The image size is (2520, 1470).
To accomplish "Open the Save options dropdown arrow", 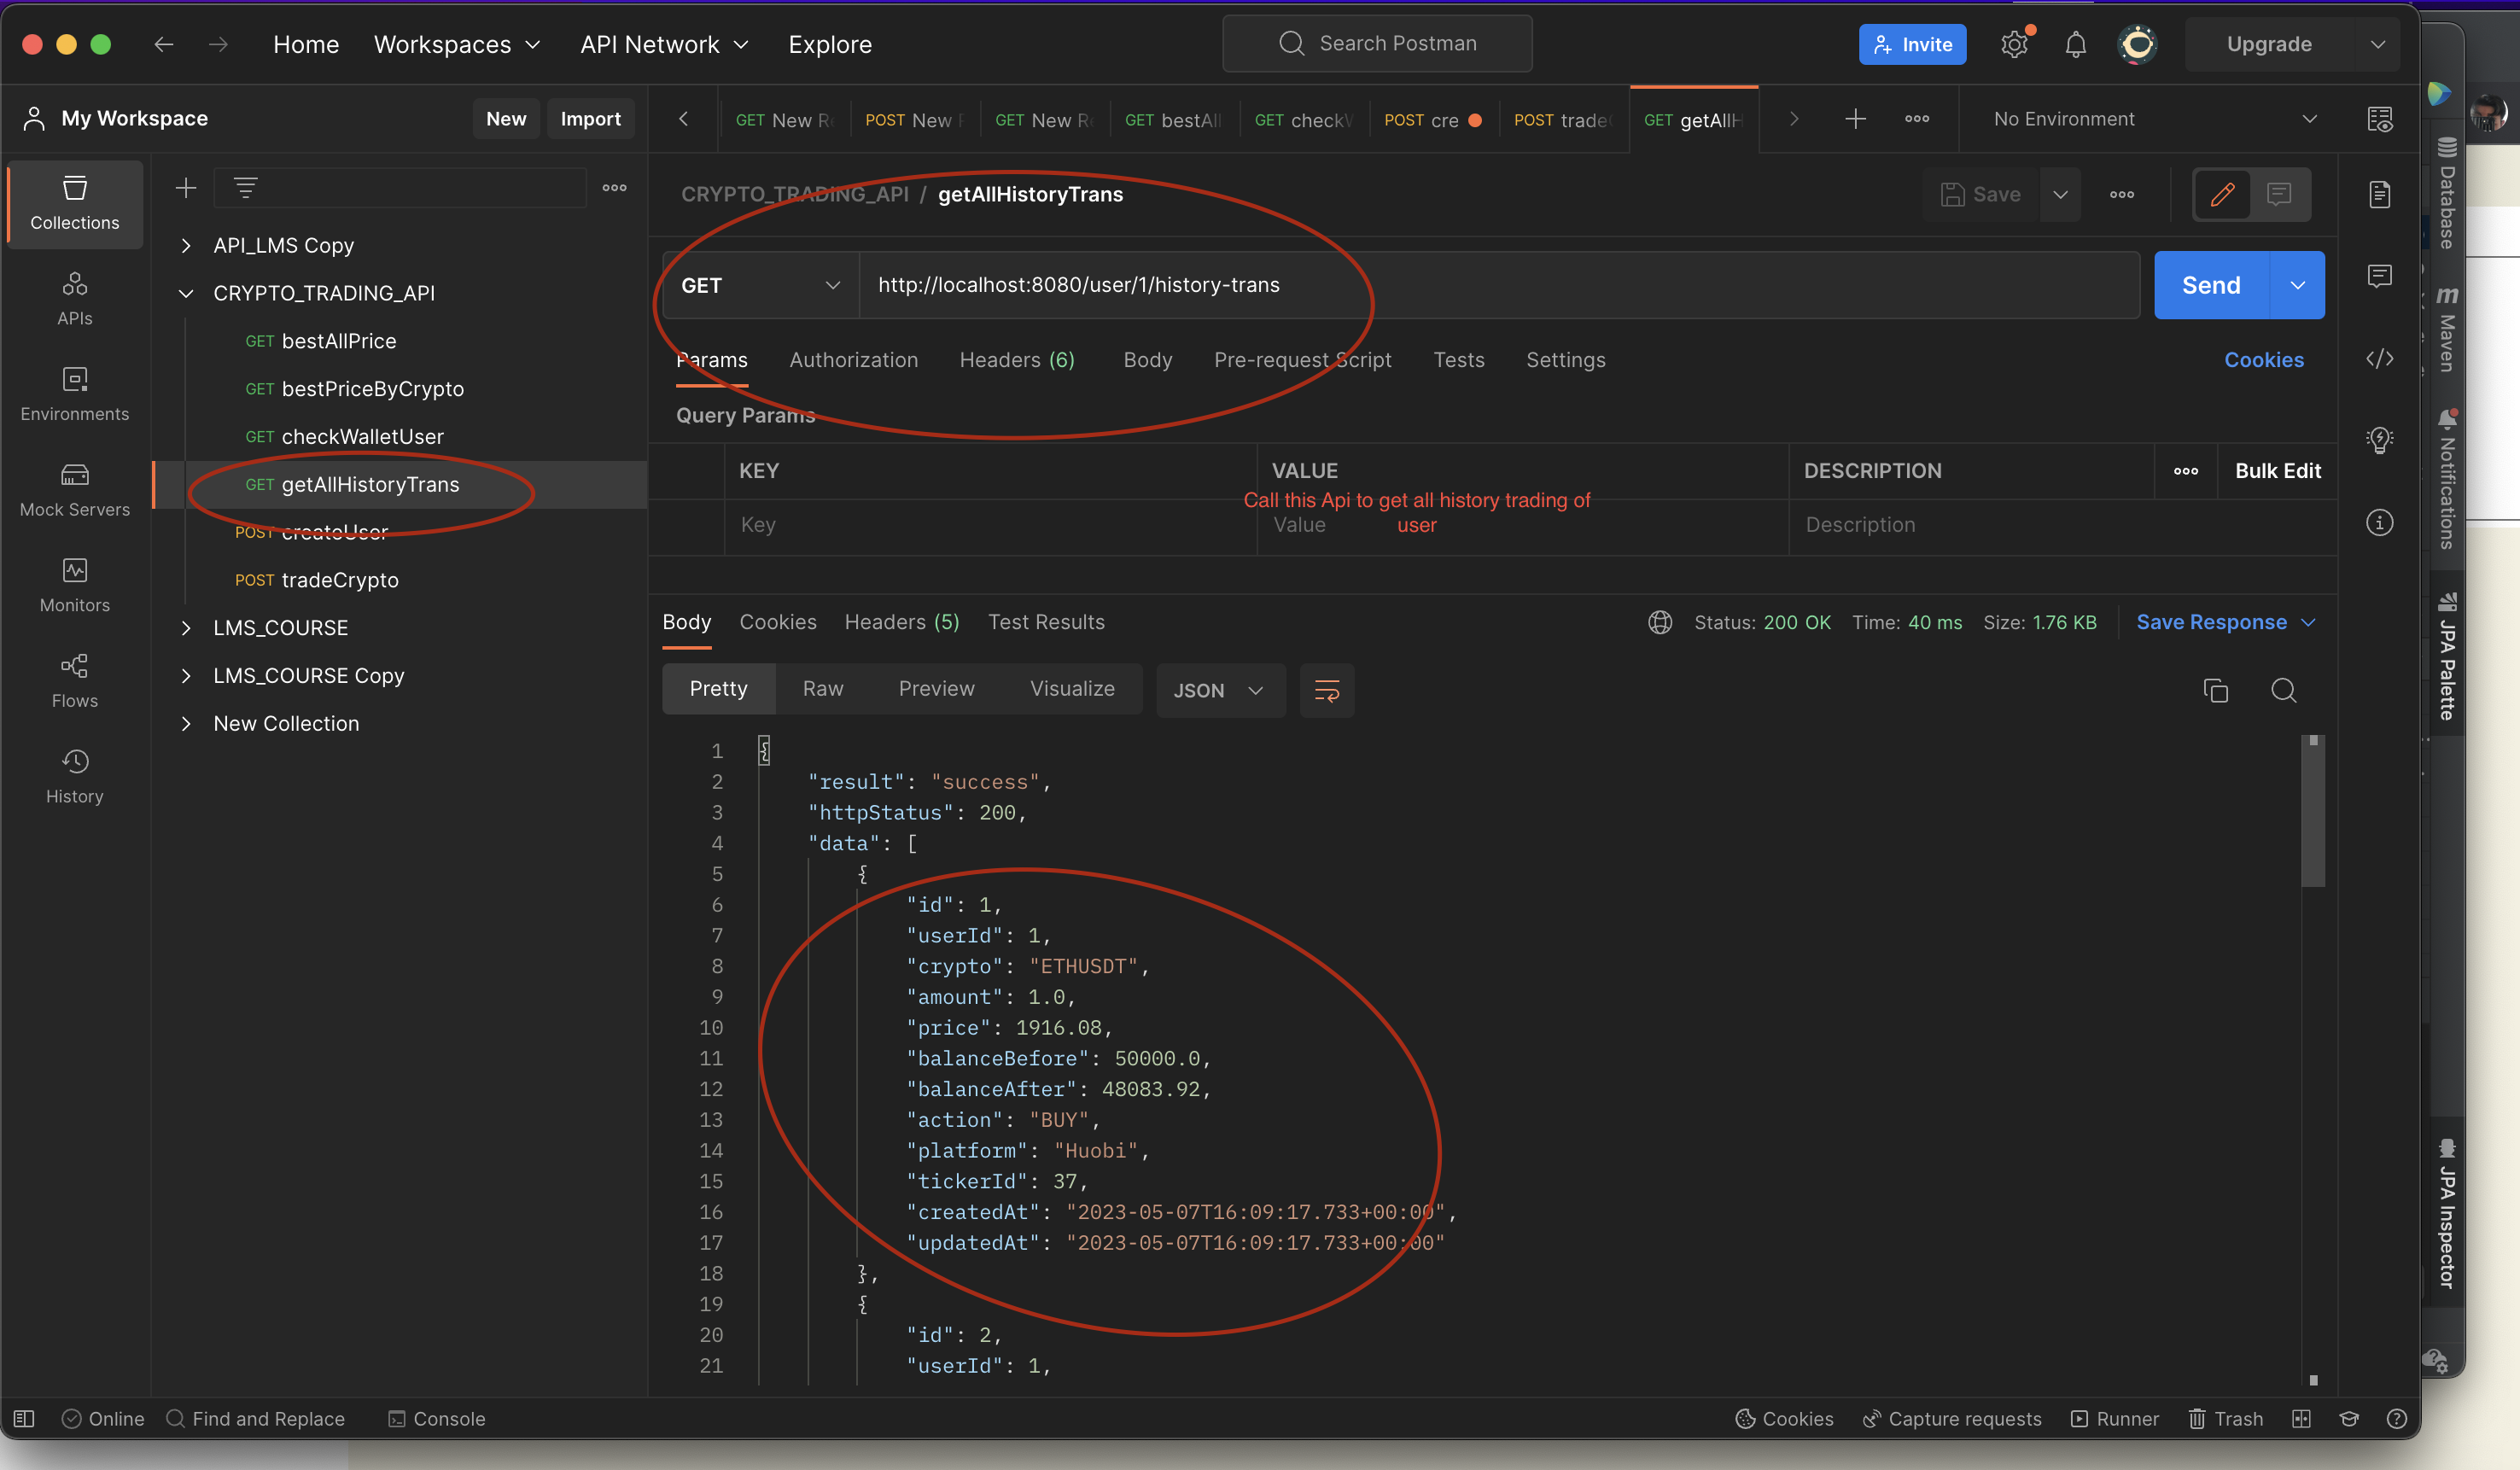I will pyautogui.click(x=2060, y=194).
